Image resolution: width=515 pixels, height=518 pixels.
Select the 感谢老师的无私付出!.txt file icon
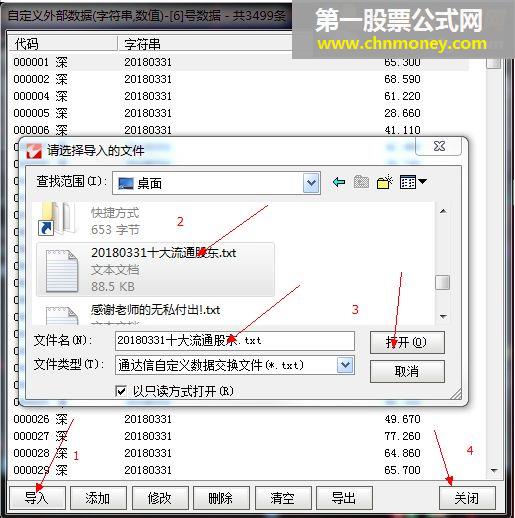[62, 316]
